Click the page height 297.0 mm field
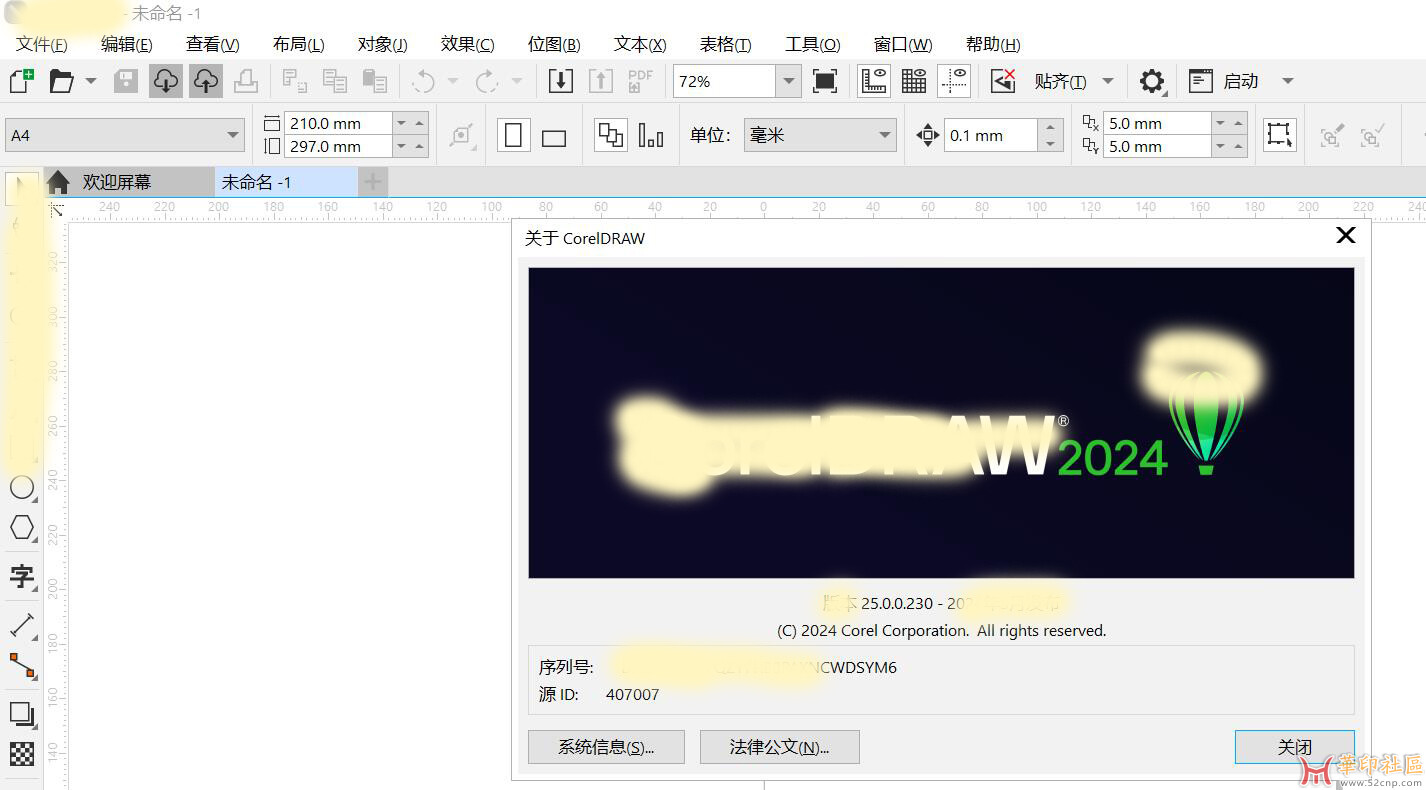 [337, 146]
